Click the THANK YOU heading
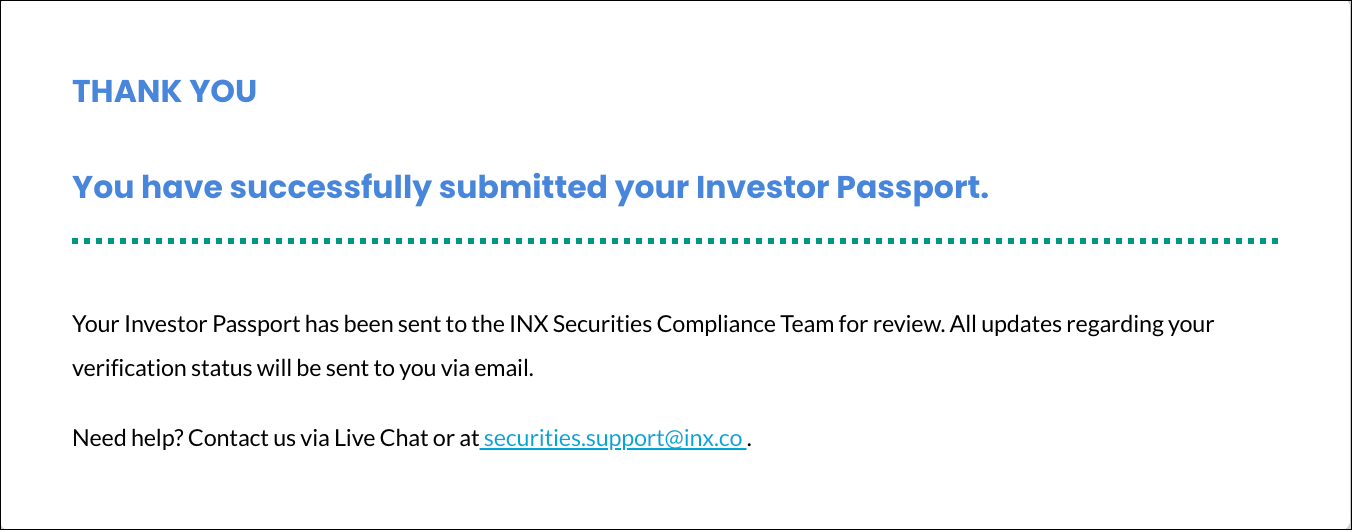This screenshot has height=530, width=1352. point(165,91)
